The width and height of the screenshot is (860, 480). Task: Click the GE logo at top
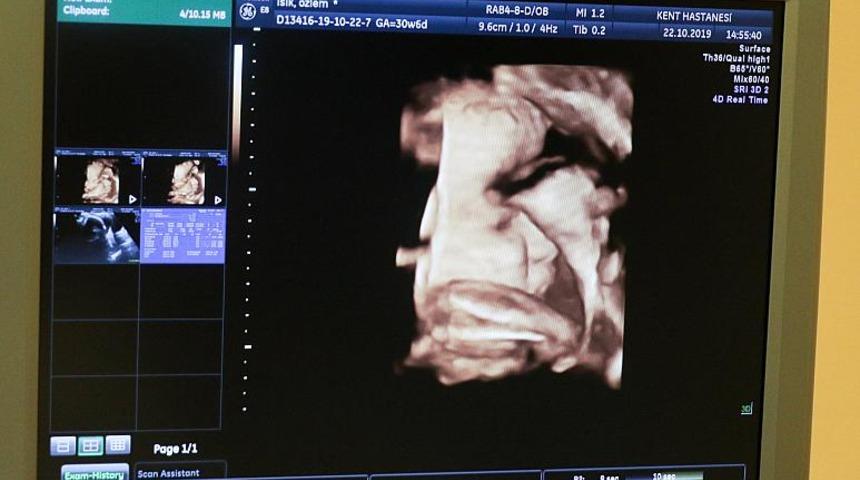pyautogui.click(x=248, y=11)
